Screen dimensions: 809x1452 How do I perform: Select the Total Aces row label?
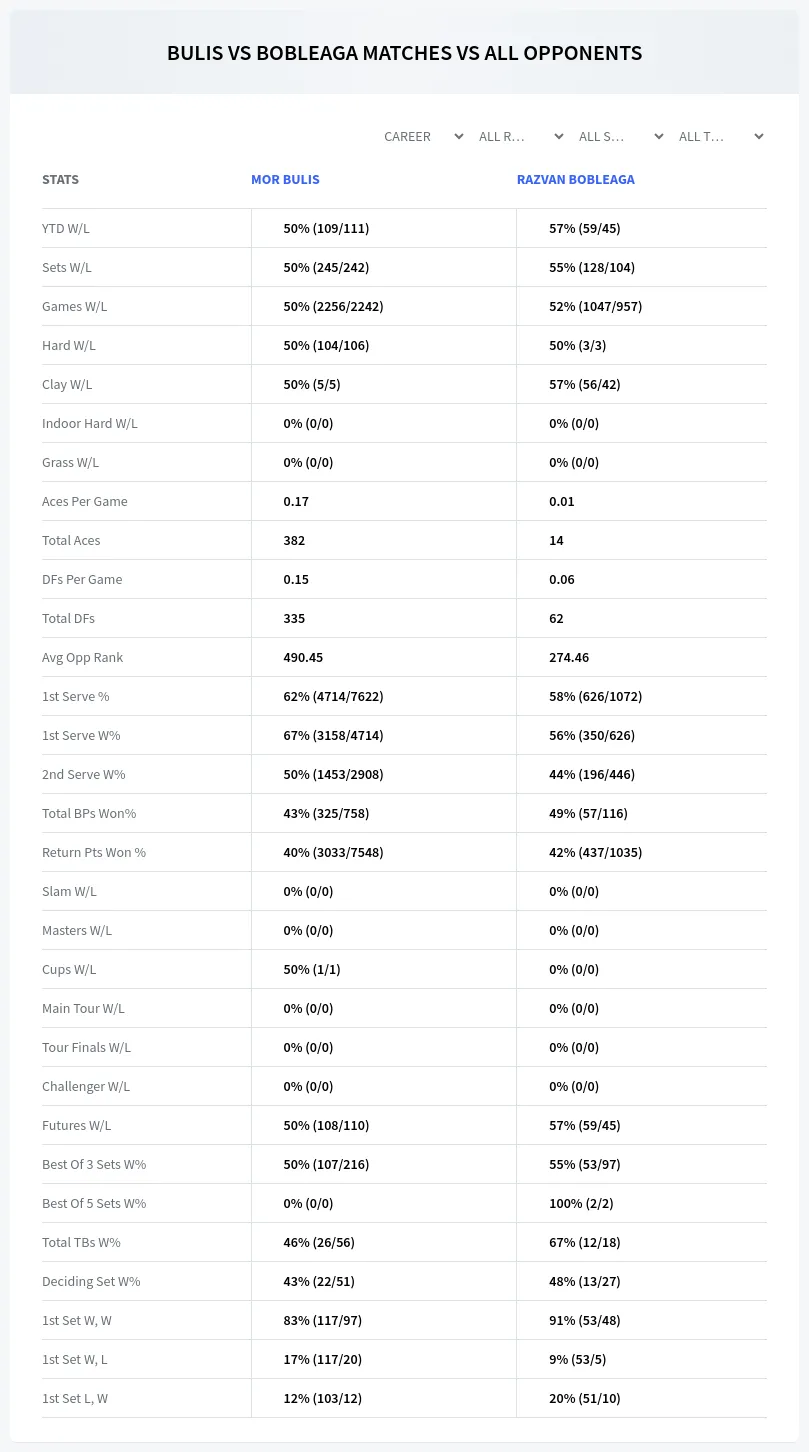coord(71,540)
